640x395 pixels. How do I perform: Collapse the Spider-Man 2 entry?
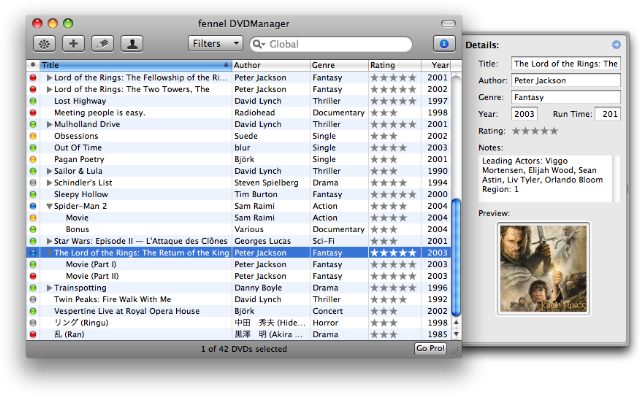pyautogui.click(x=49, y=206)
